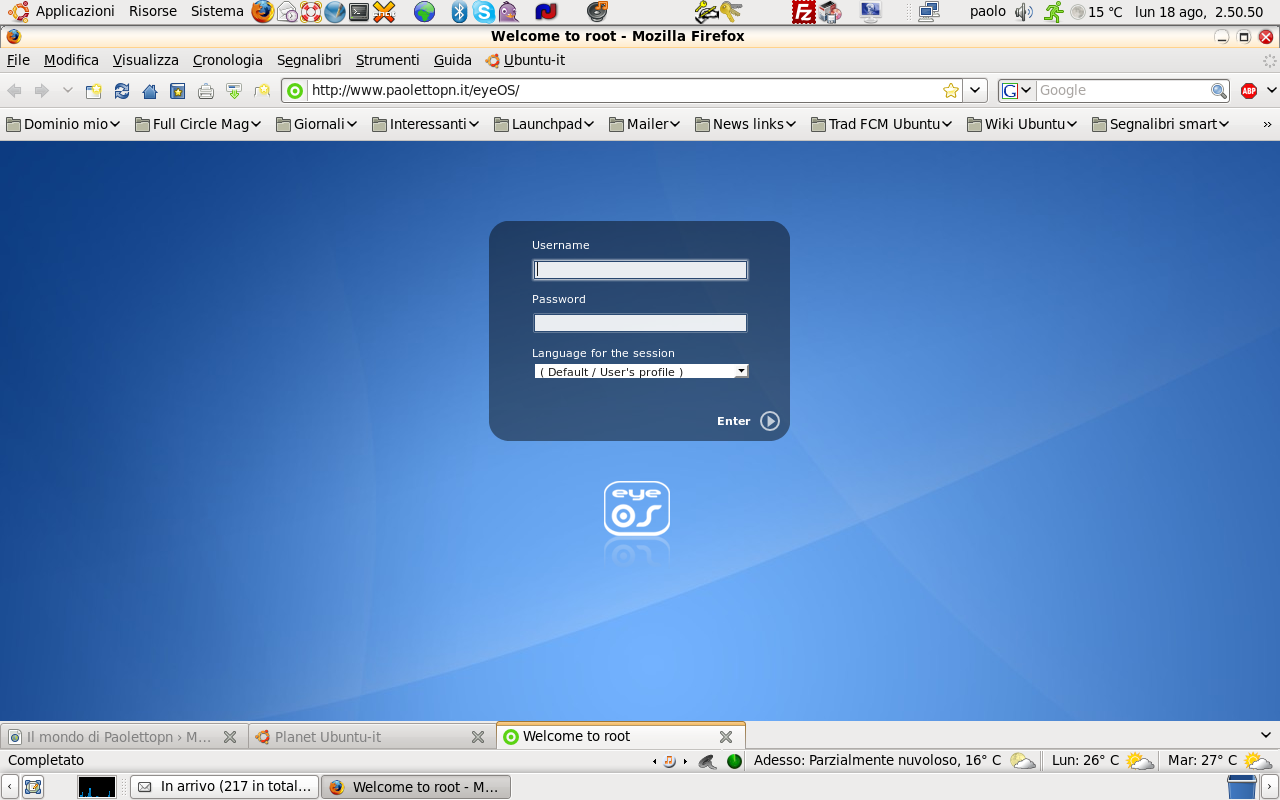Close the Welcome to root tab
Image resolution: width=1280 pixels, height=800 pixels.
tap(726, 737)
